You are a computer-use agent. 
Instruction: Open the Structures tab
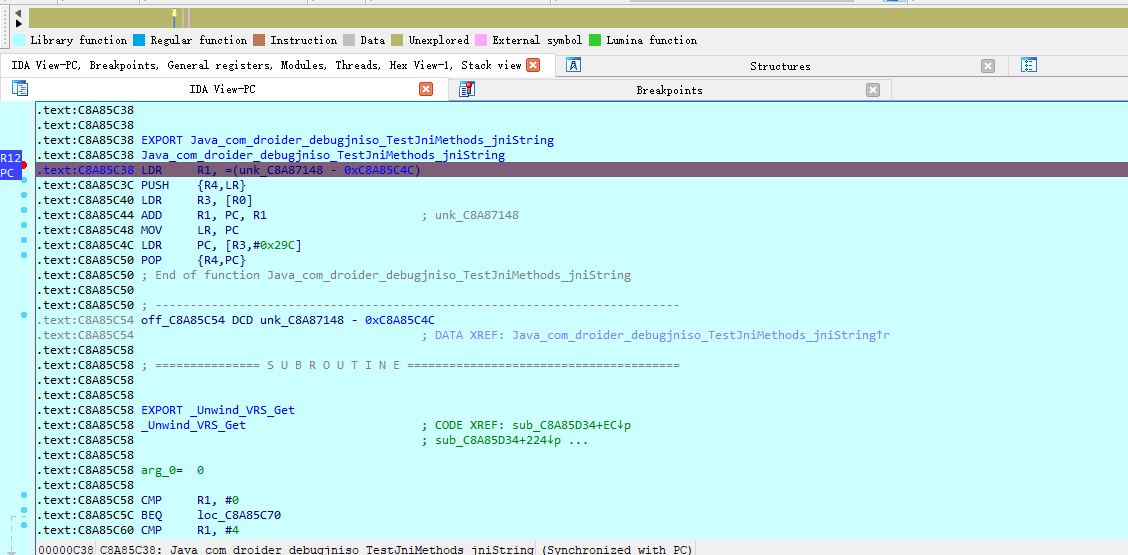[780, 66]
